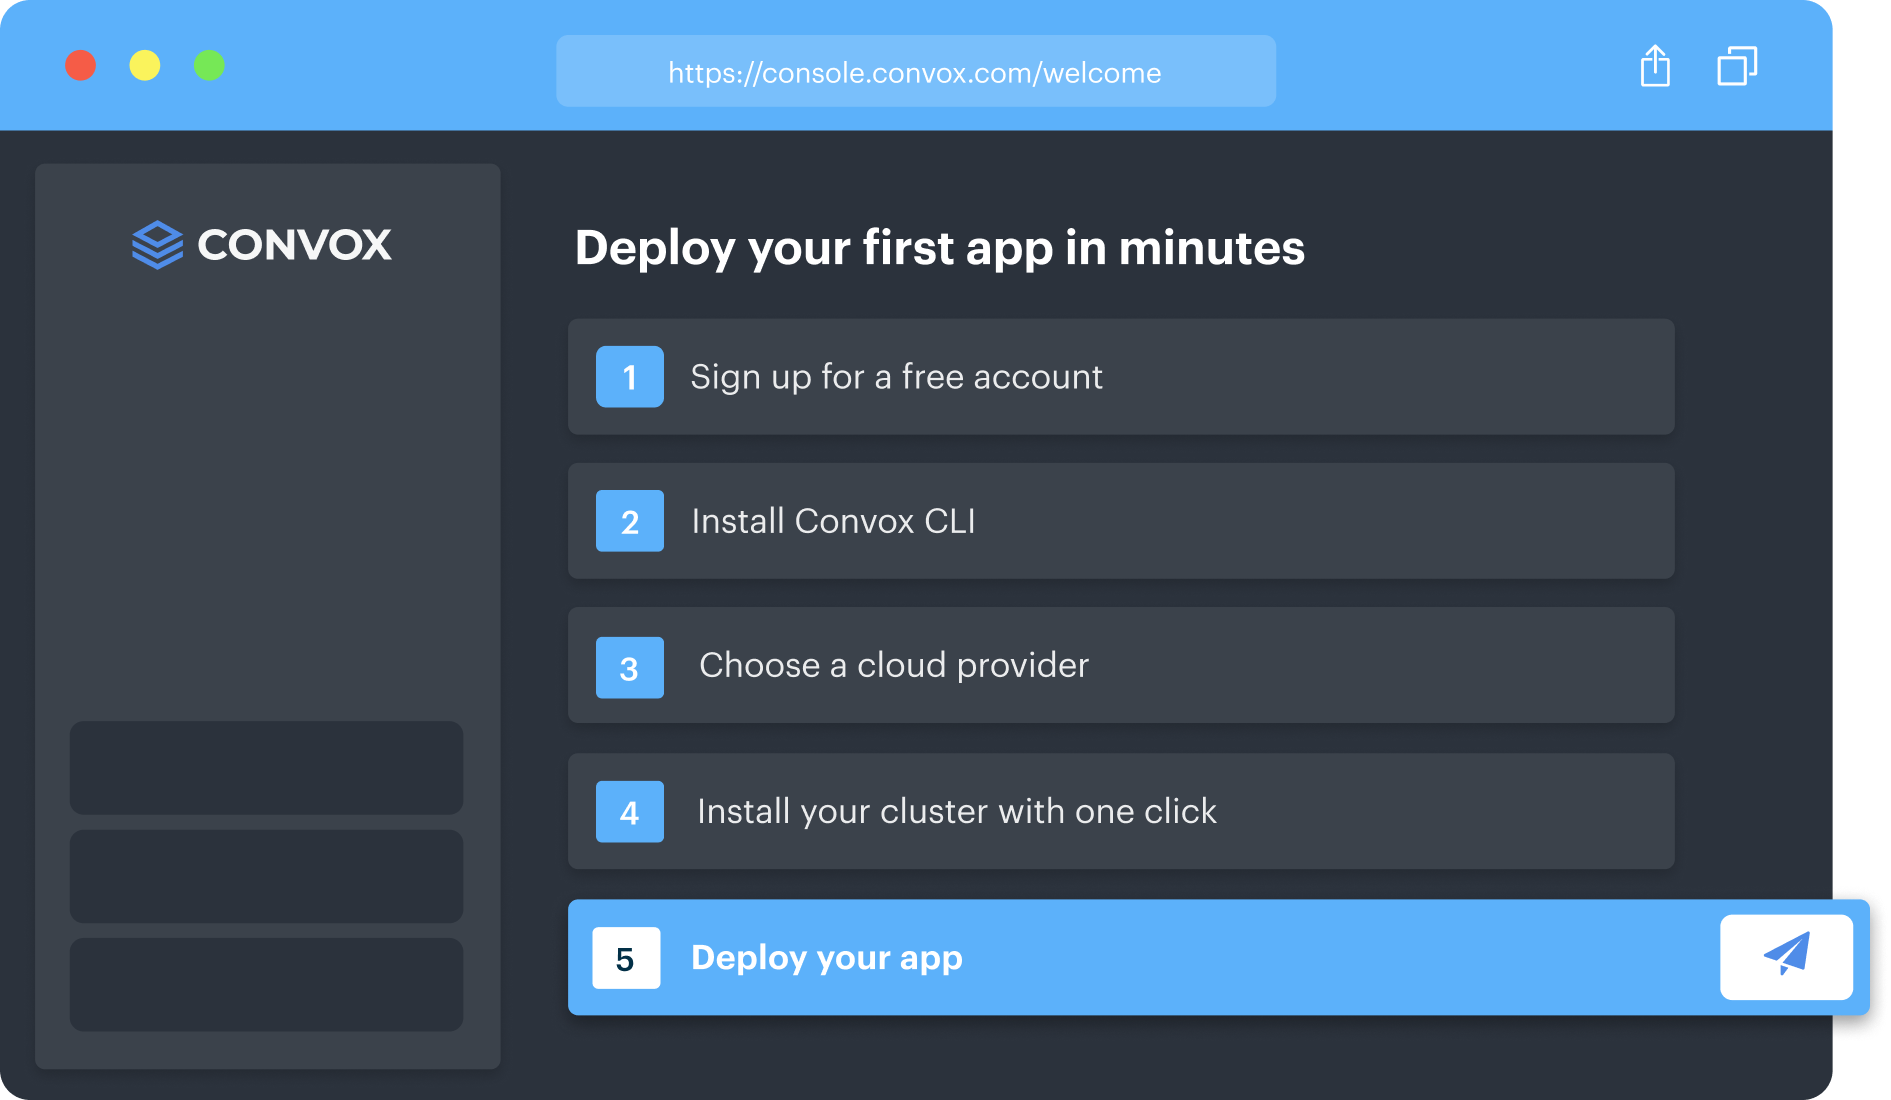The height and width of the screenshot is (1100, 1891).
Task: Click the tabs overview icon top right
Action: 1736,66
